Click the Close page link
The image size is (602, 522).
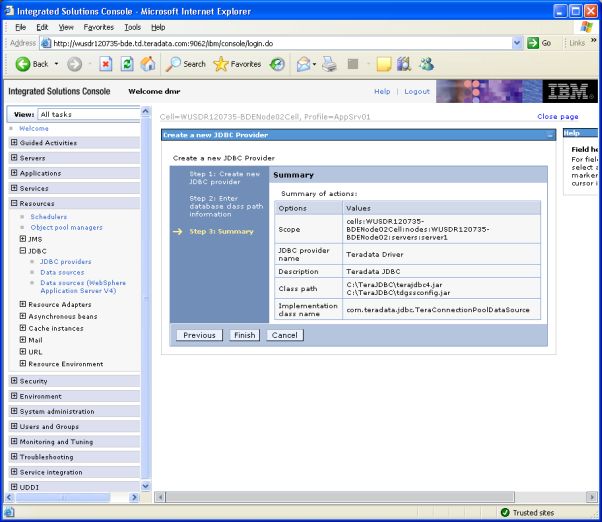[557, 116]
